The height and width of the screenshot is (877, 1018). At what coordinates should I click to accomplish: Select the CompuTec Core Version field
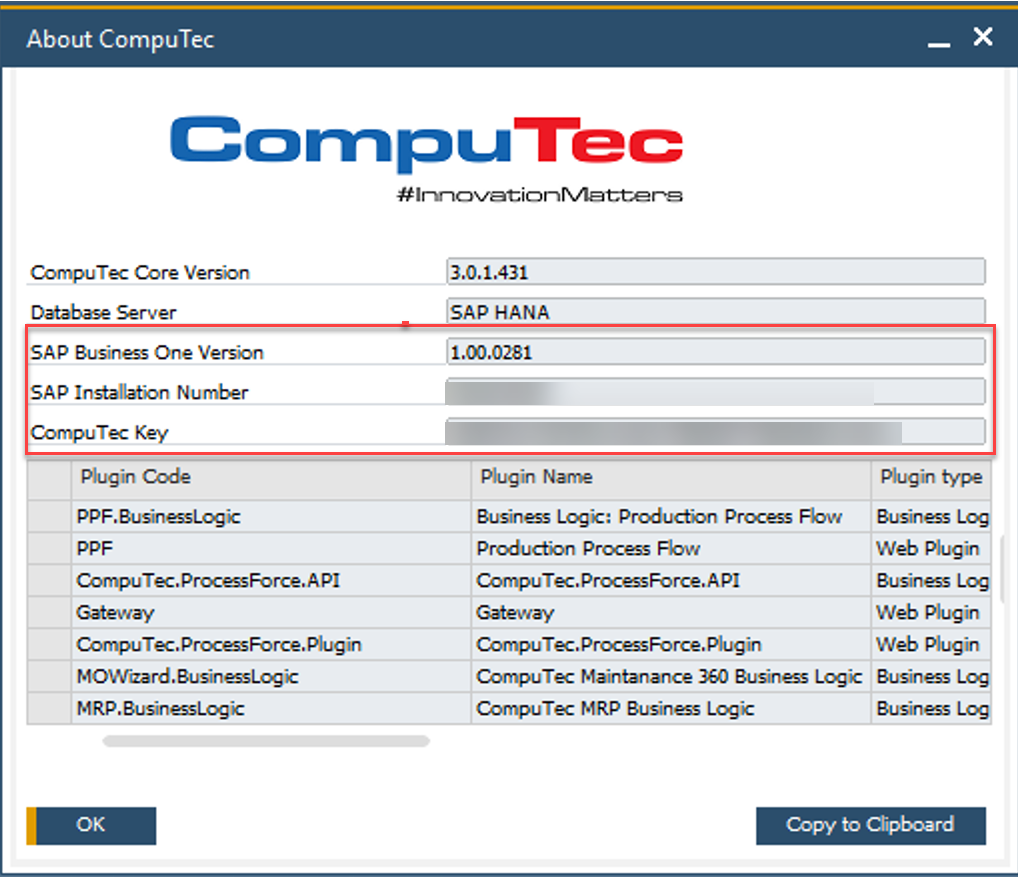pos(715,272)
